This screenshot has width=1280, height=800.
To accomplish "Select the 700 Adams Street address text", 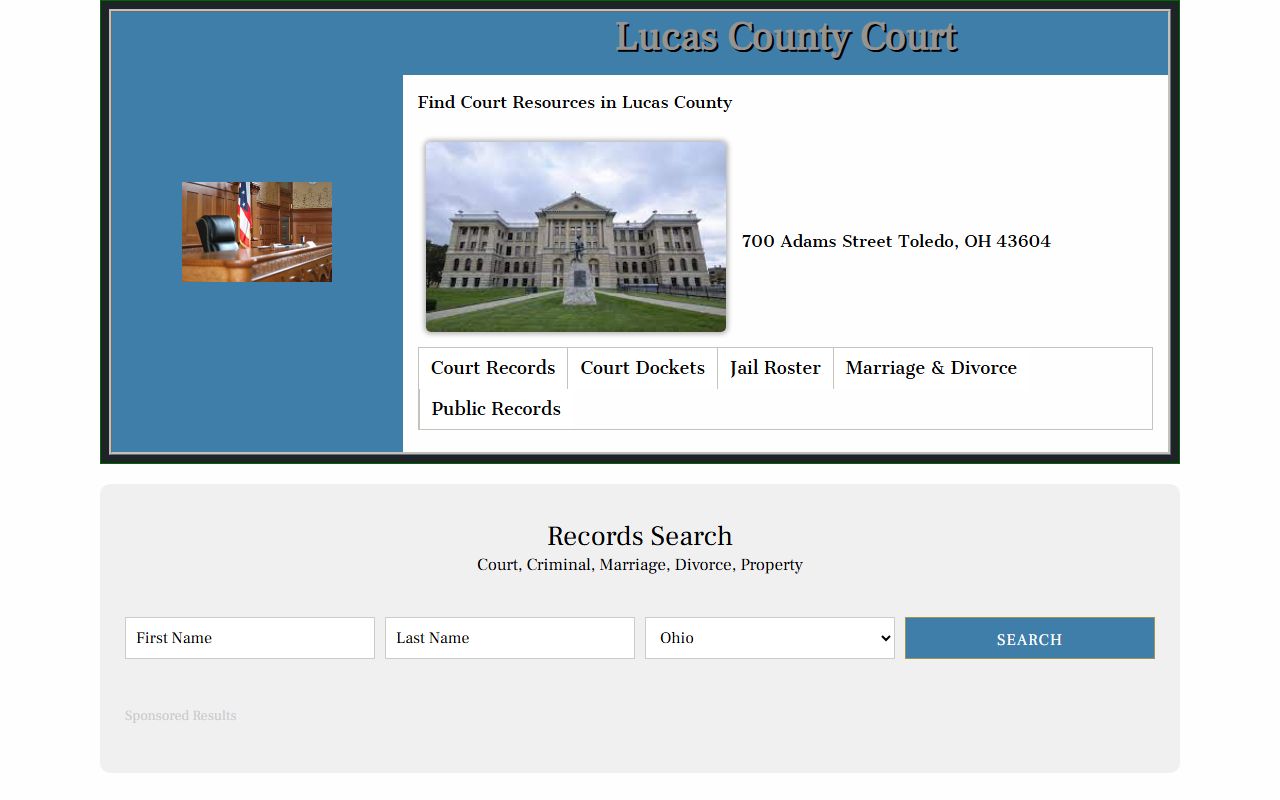I will pos(896,241).
